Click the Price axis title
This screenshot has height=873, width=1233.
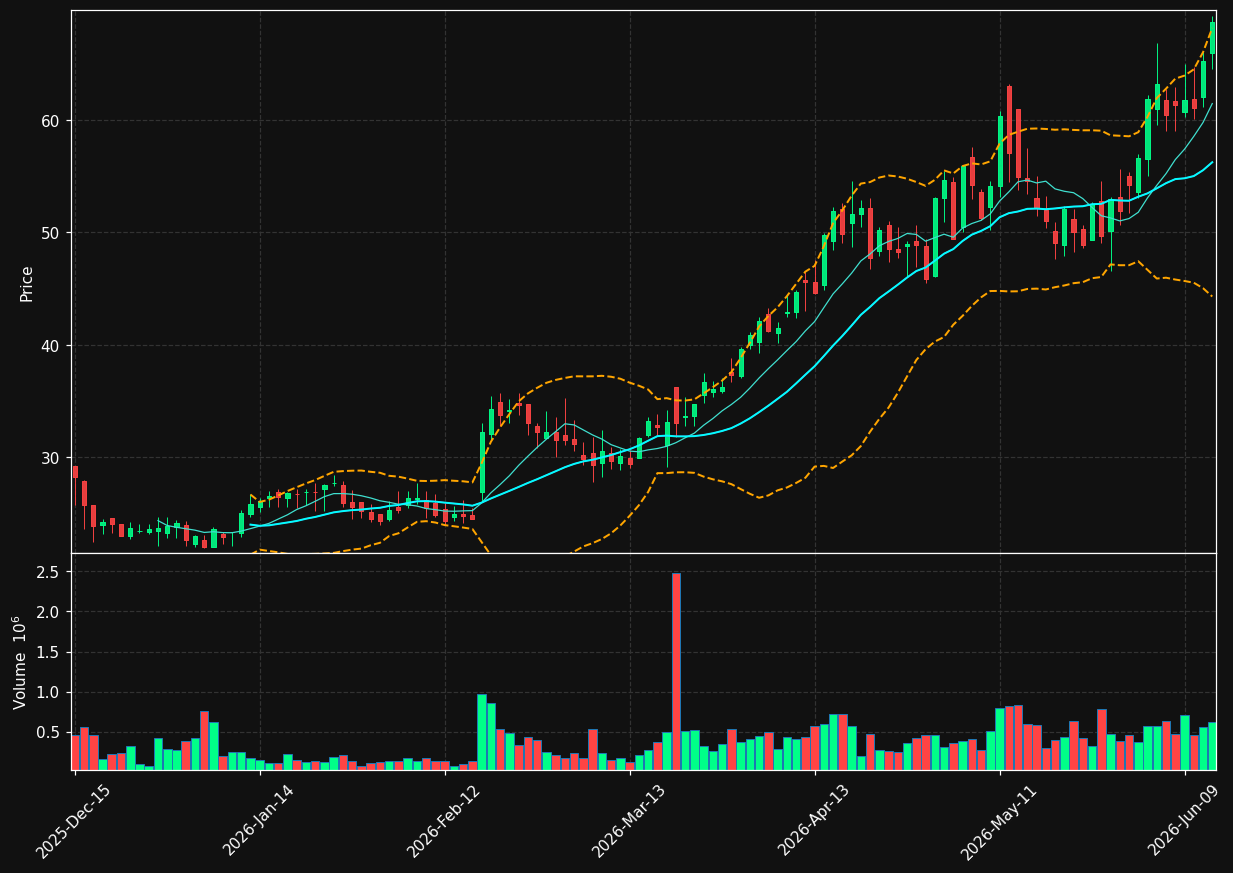click(27, 284)
